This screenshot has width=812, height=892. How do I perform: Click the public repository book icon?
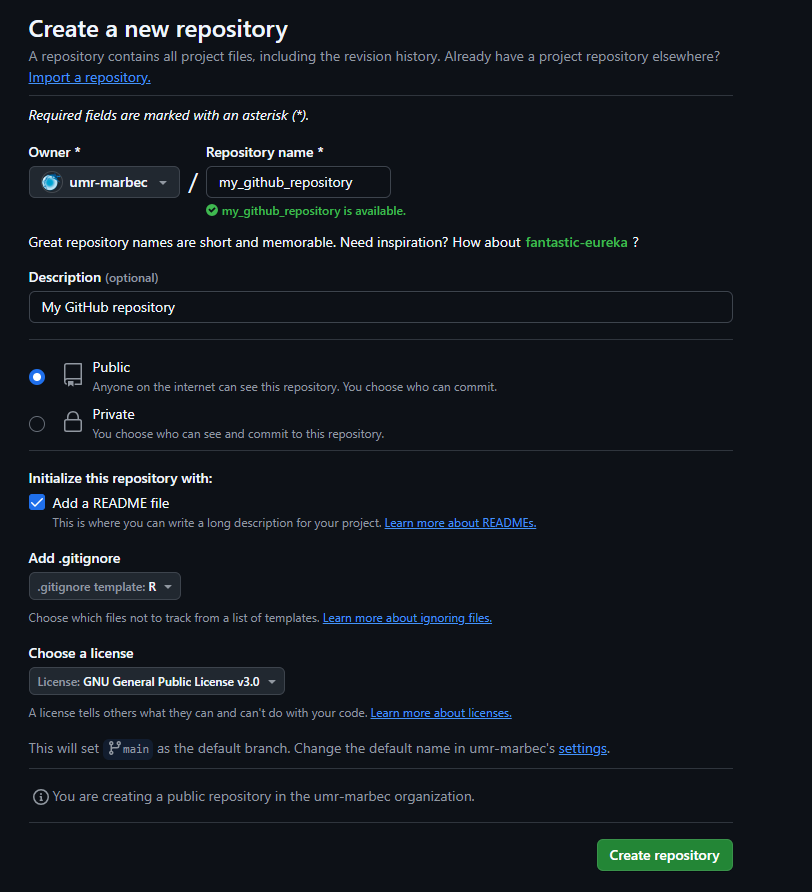(73, 375)
